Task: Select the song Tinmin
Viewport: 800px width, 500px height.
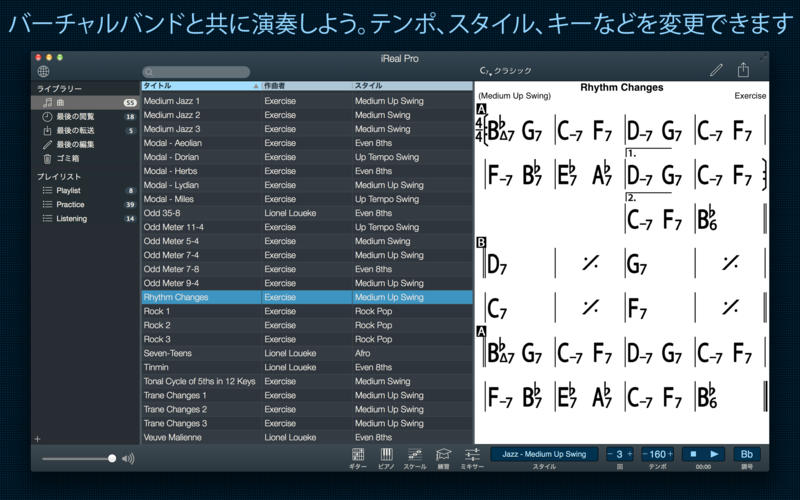Action: click(307, 367)
